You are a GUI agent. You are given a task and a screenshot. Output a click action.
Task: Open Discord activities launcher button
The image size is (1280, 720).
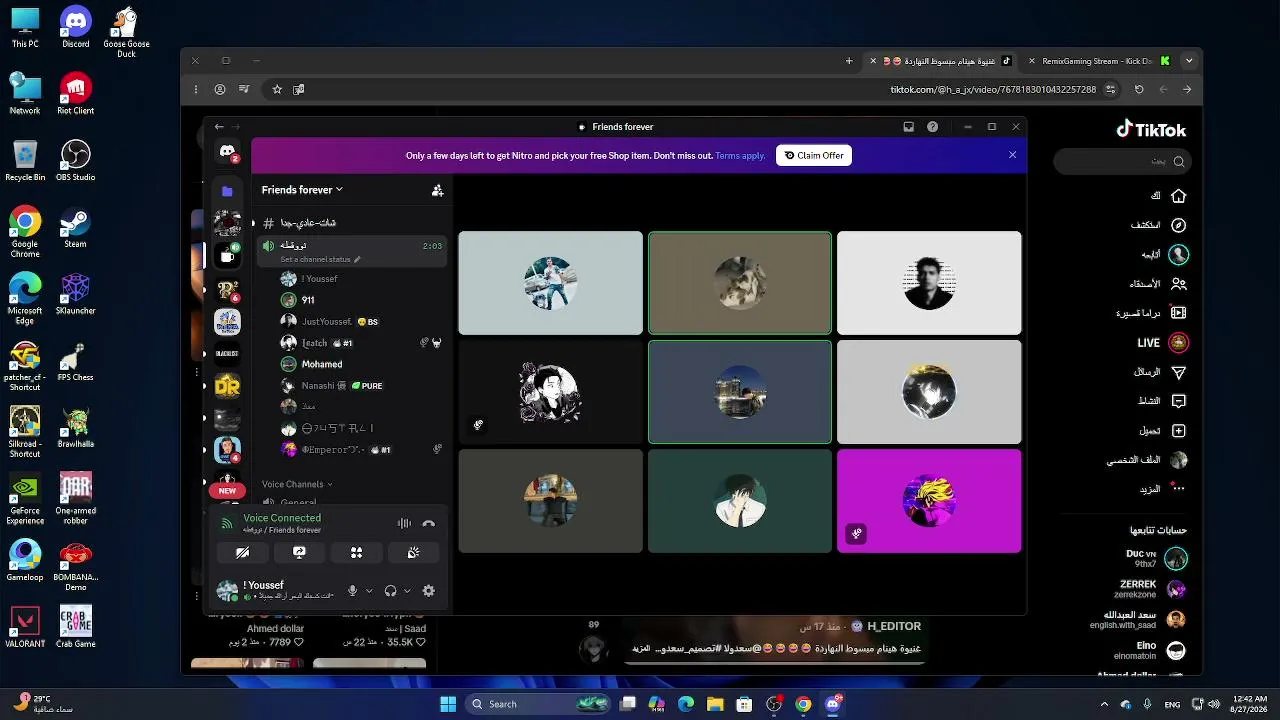click(356, 552)
